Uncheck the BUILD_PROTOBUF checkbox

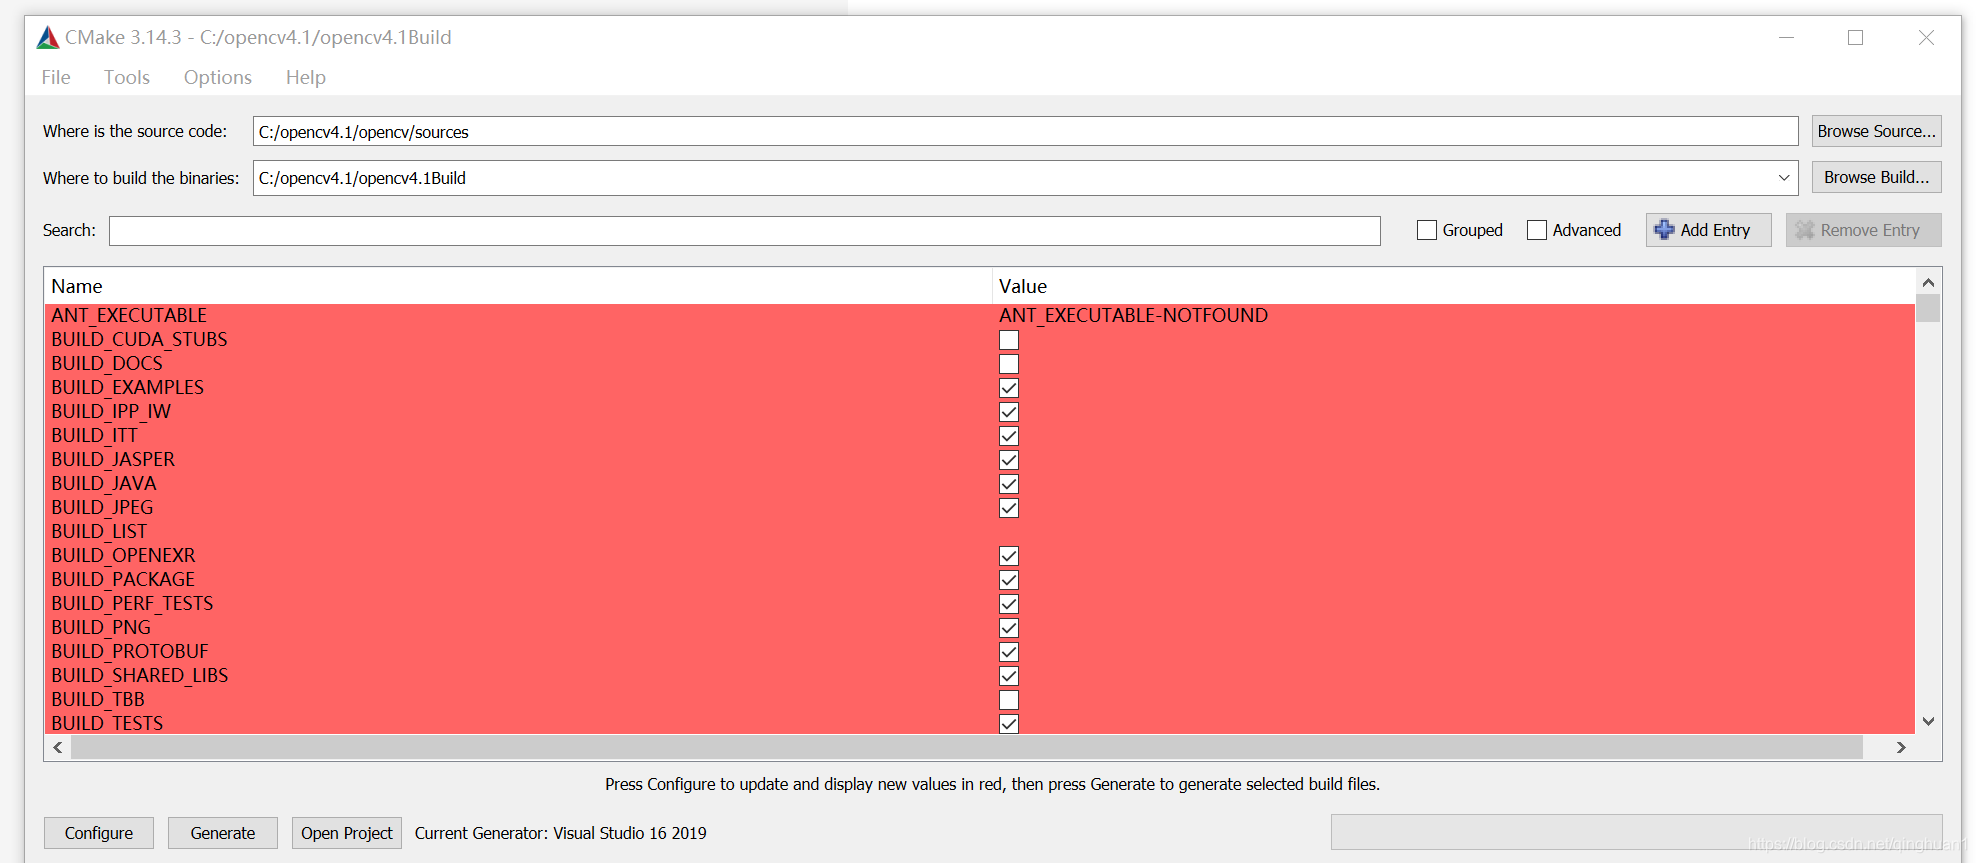(1009, 652)
